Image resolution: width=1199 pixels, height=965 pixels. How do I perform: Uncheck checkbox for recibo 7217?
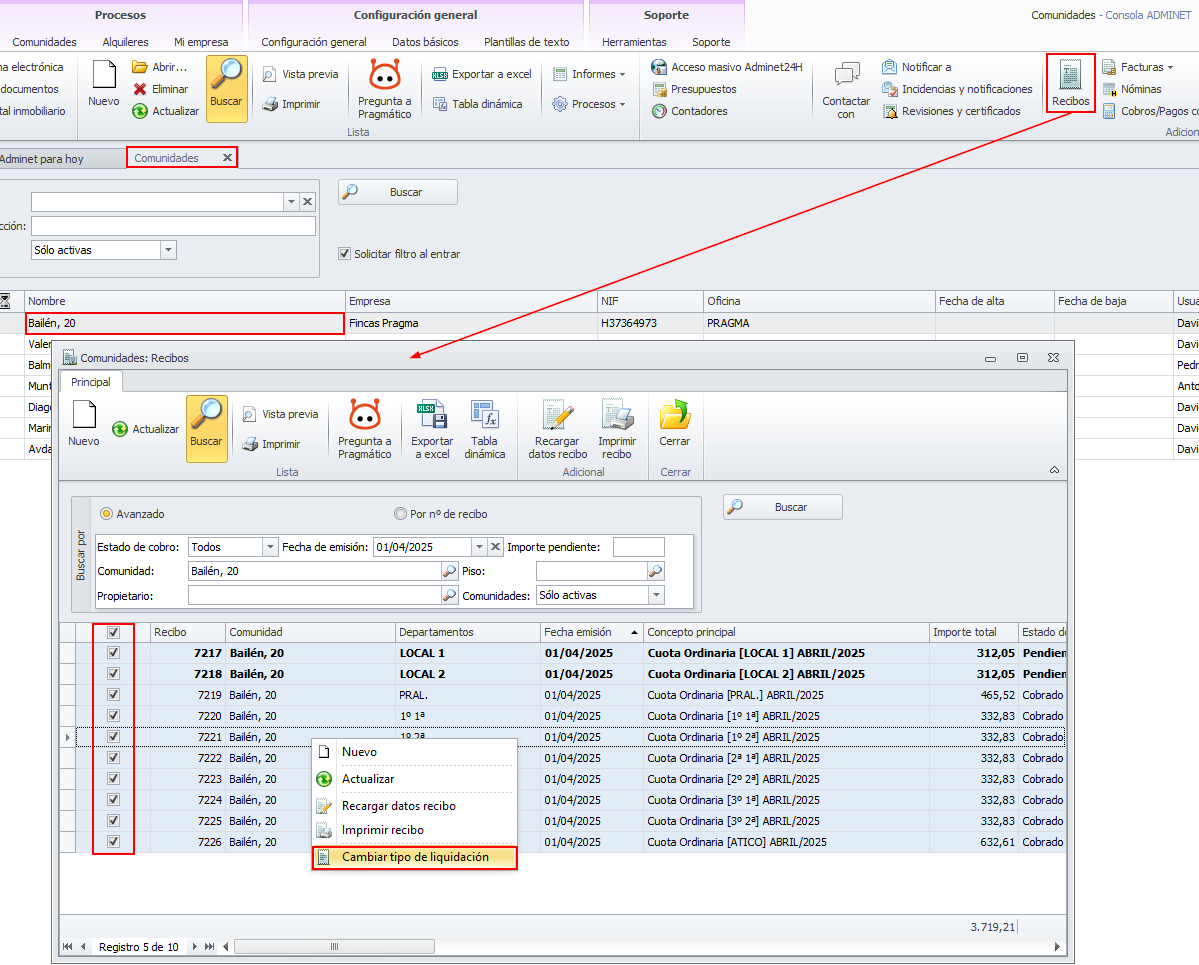click(x=113, y=653)
